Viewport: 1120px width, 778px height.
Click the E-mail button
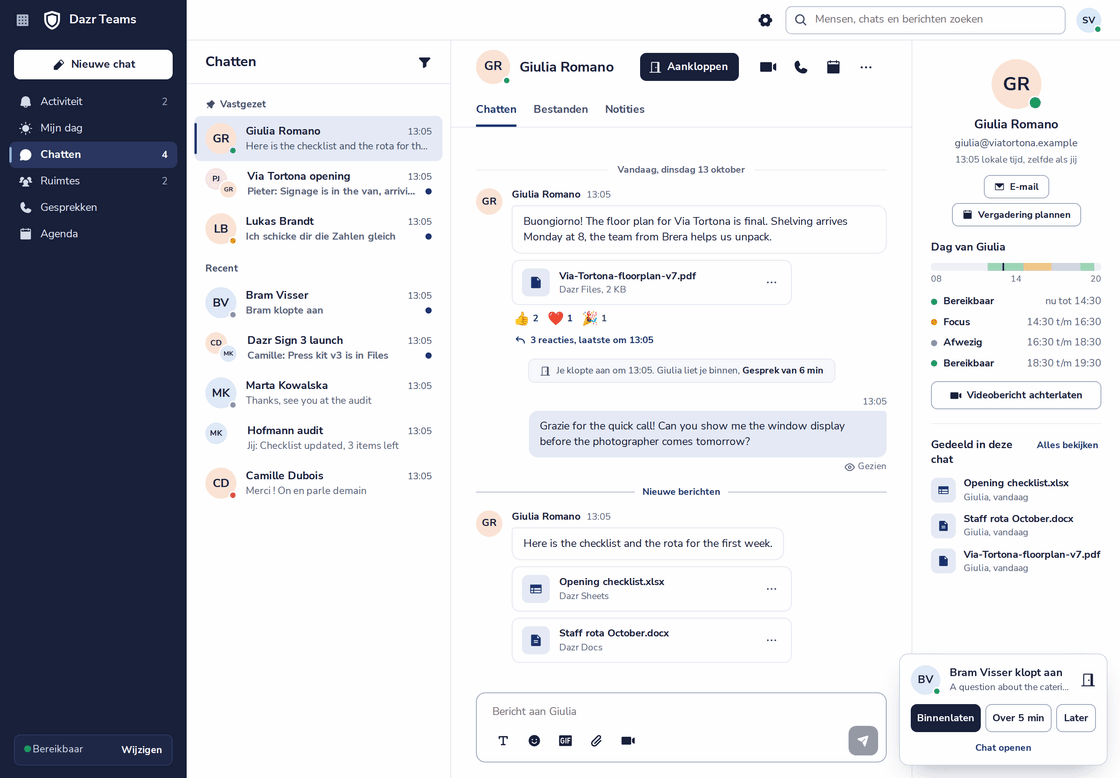click(1016, 186)
